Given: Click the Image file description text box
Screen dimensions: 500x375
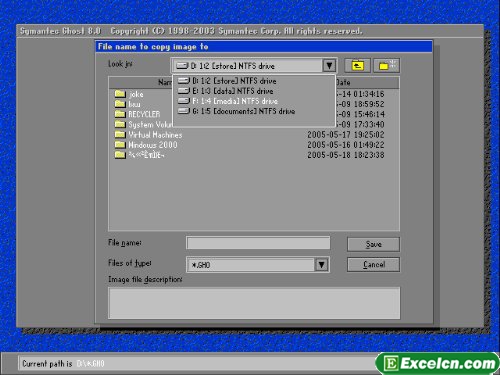Looking at the screenshot, I should coord(254,303).
